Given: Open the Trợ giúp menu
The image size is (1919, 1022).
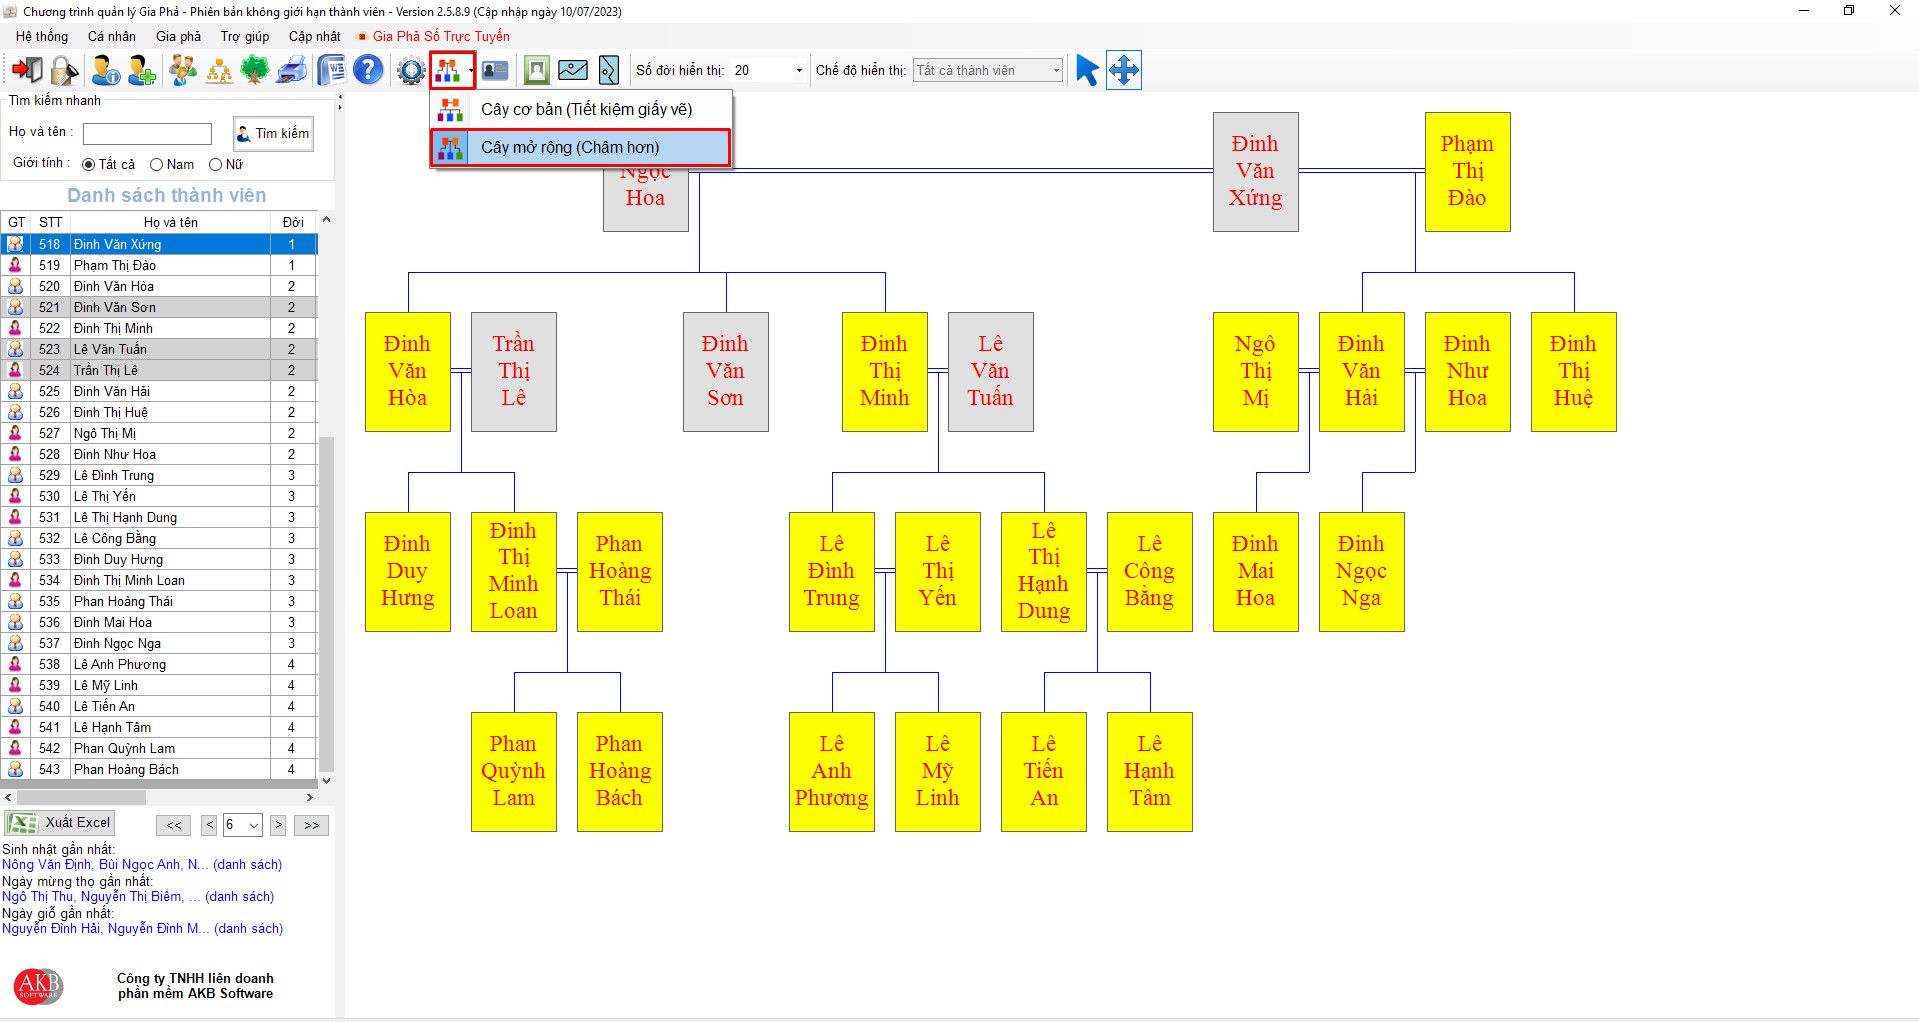Looking at the screenshot, I should [x=245, y=36].
